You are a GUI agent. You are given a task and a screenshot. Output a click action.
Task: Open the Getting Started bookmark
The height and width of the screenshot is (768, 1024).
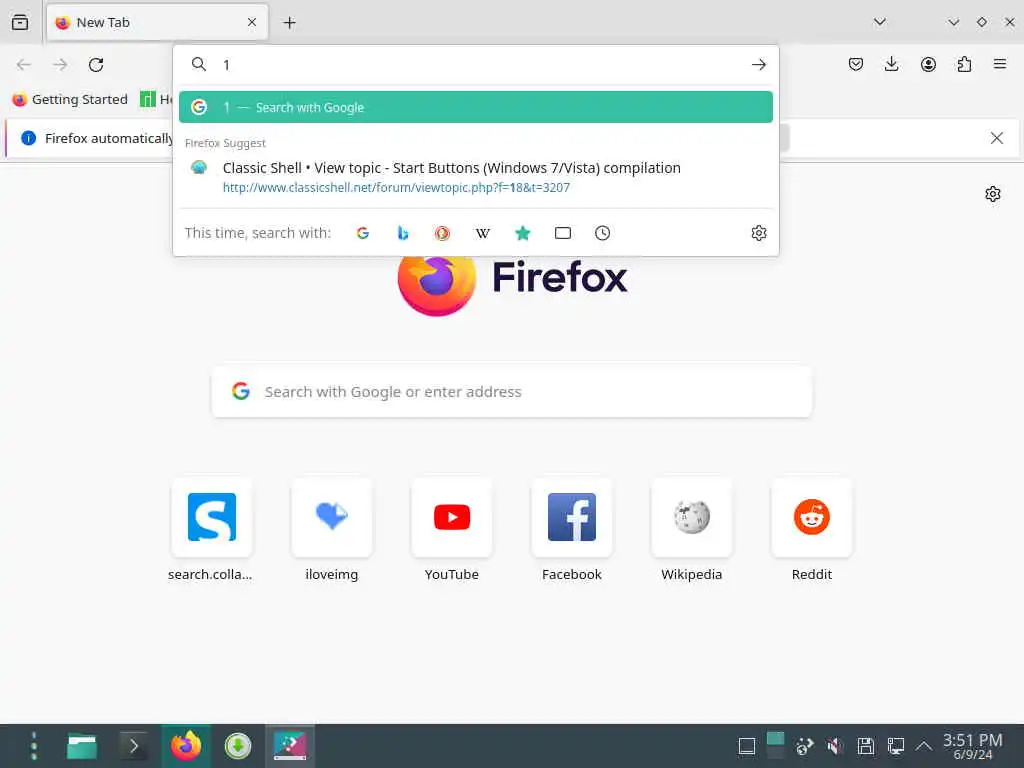click(70, 99)
